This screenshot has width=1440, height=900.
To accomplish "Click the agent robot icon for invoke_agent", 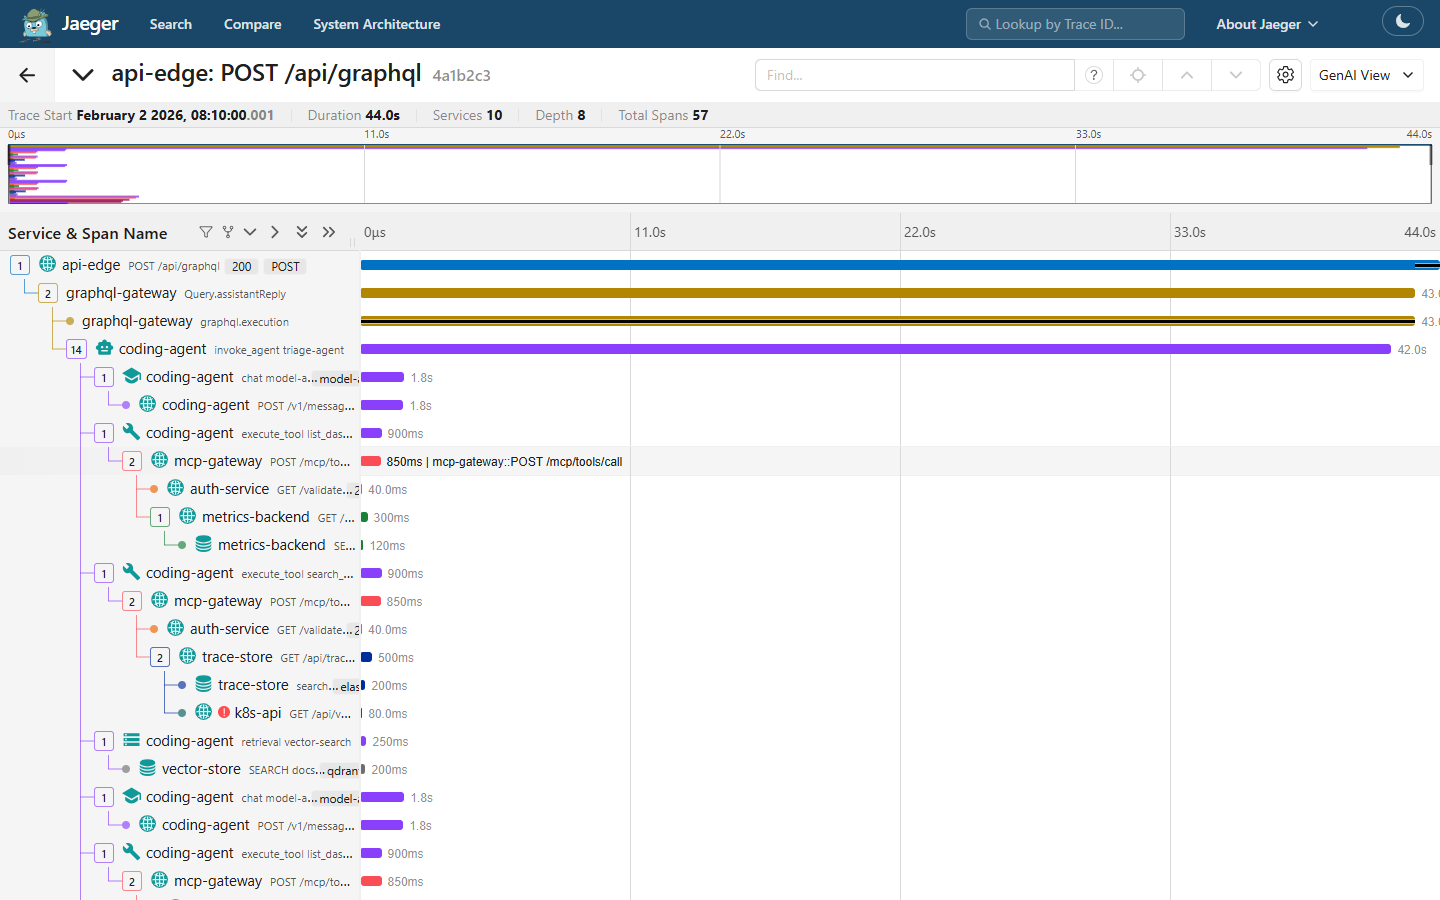I will pos(104,348).
